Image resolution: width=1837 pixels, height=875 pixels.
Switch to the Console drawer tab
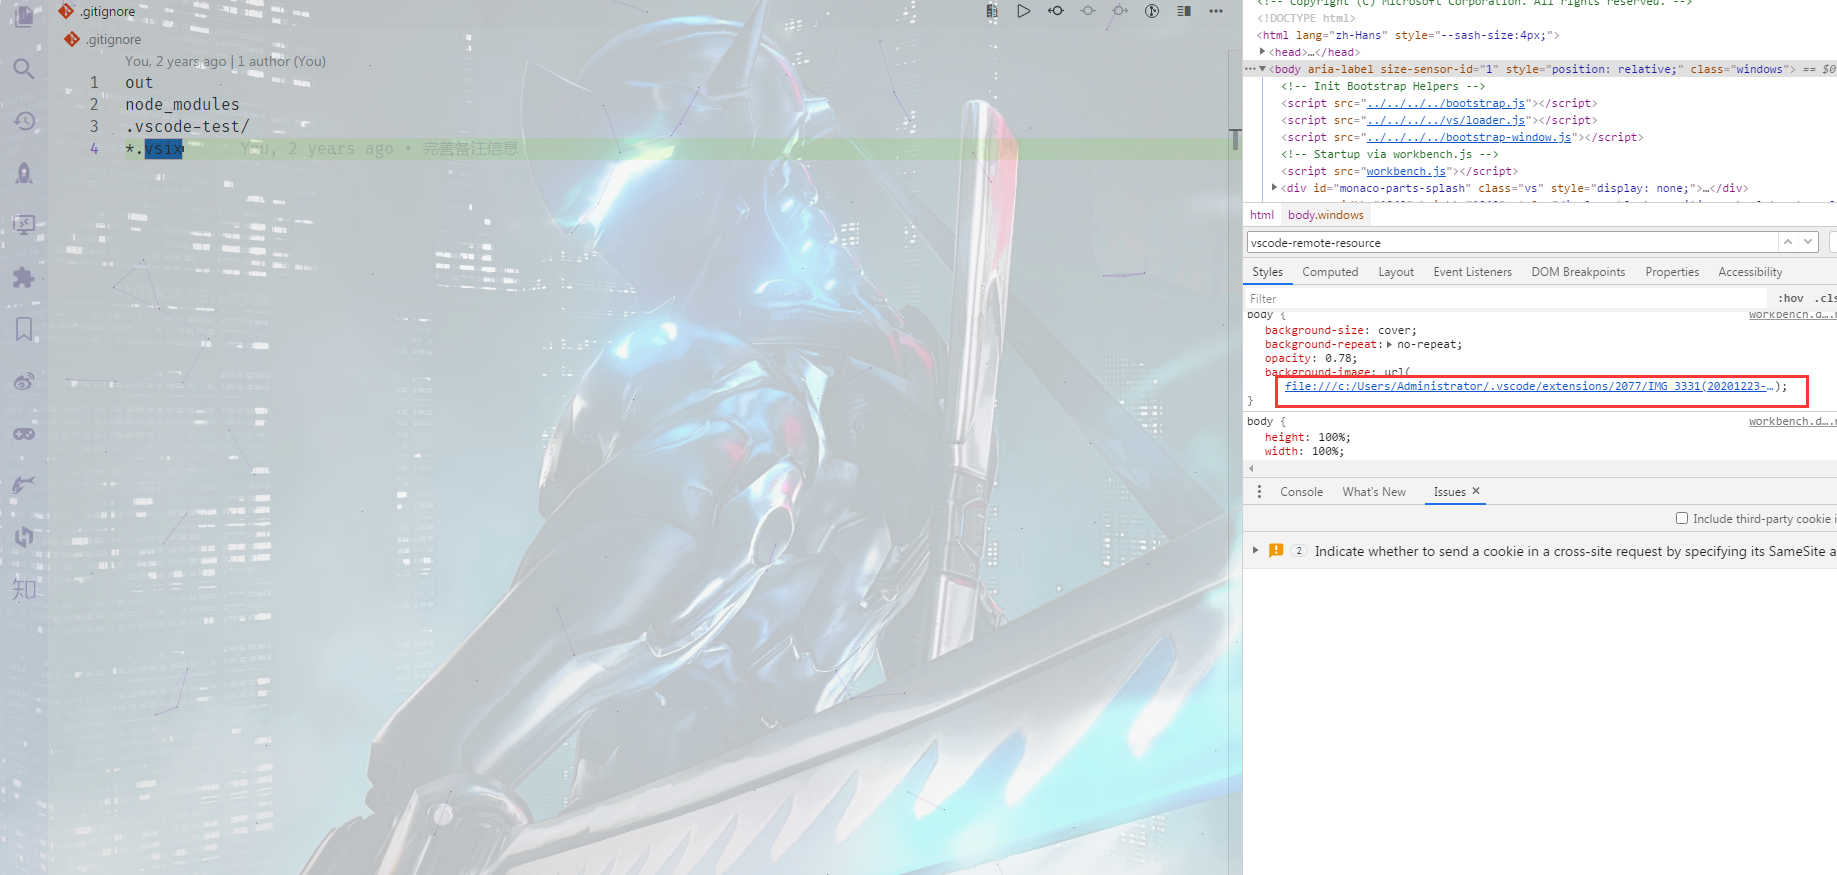tap(1301, 492)
